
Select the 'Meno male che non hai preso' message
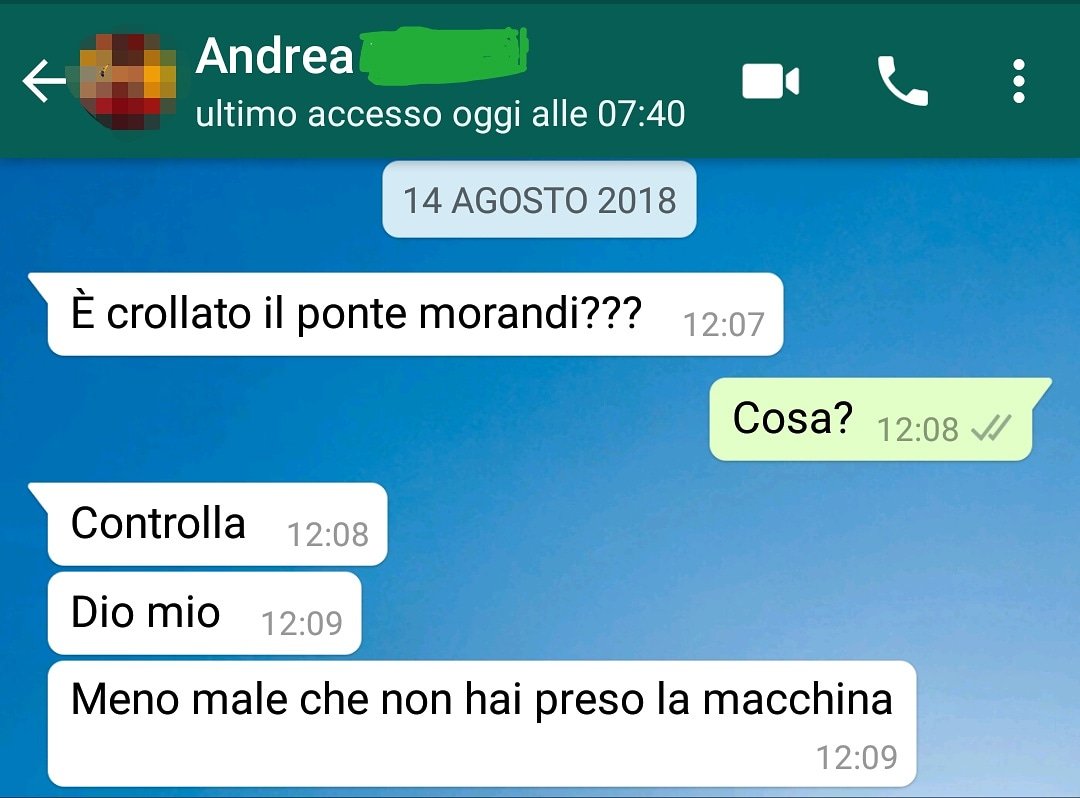point(481,724)
